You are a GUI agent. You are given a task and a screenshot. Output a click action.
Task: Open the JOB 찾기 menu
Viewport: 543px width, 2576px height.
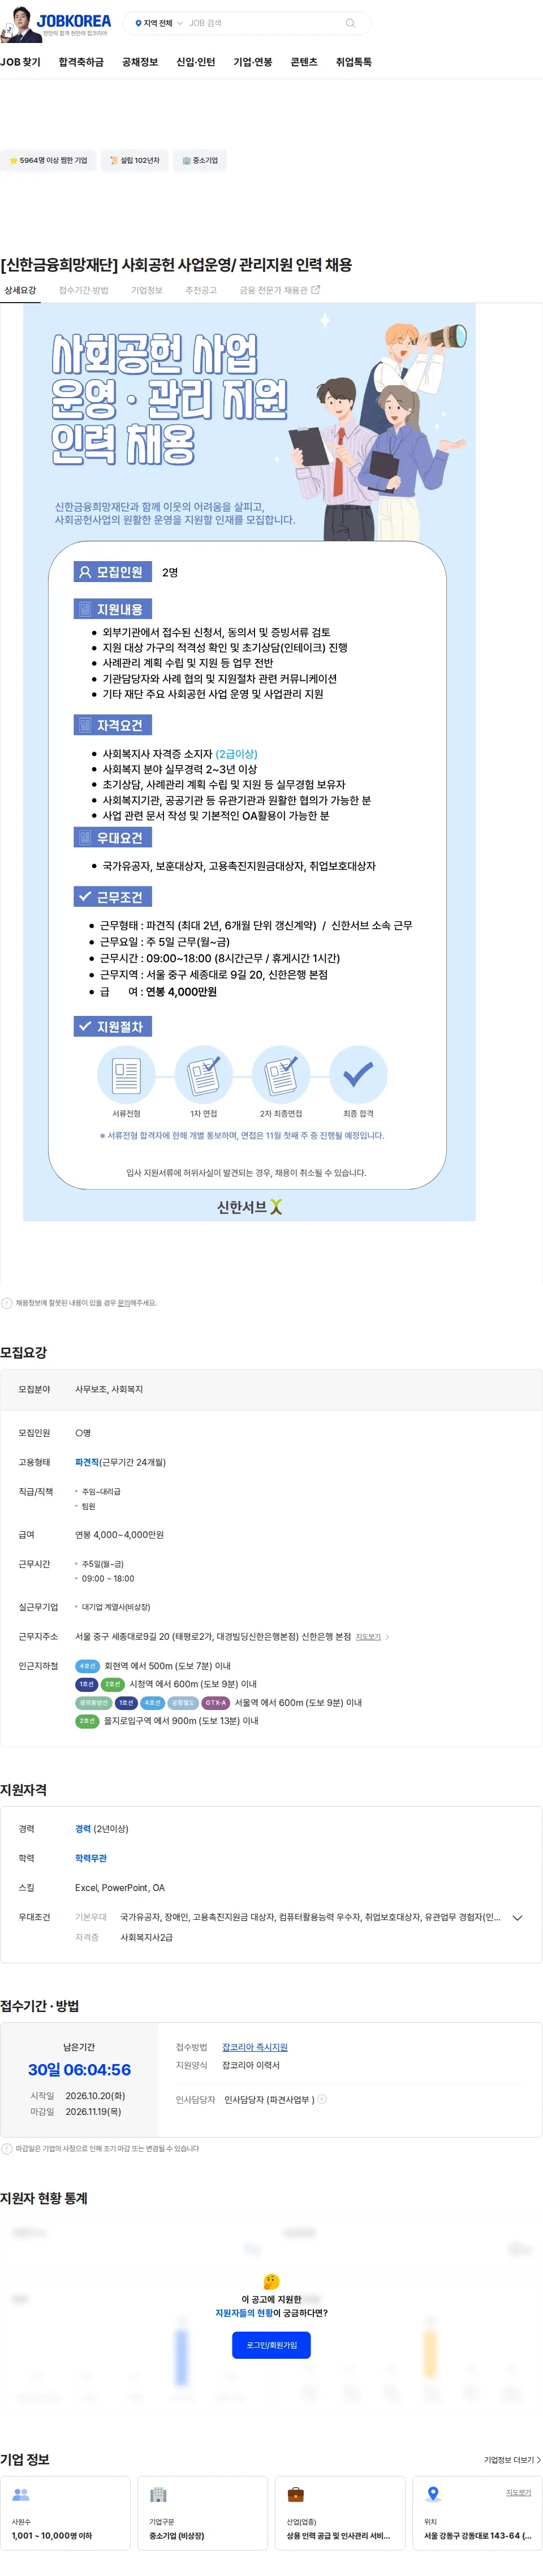[20, 62]
